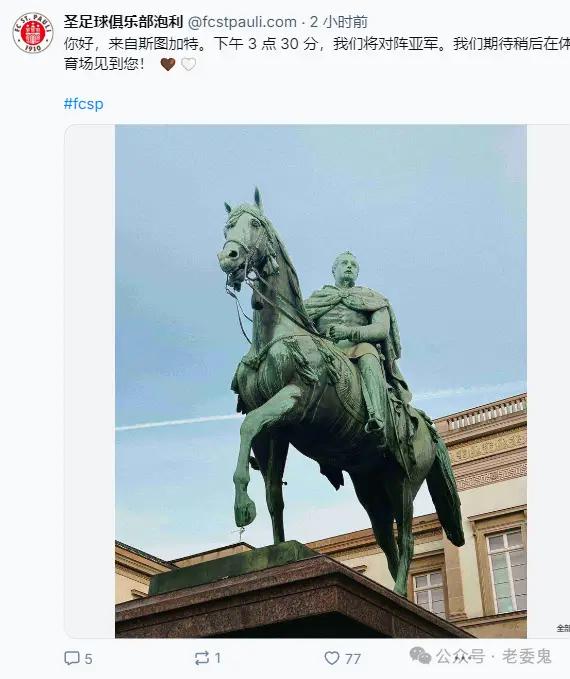Open the @fcstpauli.com handle link
Viewport: 570px width, 679px height.
(242, 22)
